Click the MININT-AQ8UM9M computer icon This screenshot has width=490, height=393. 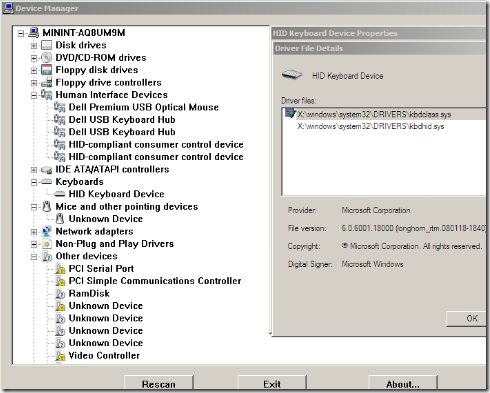[34, 33]
